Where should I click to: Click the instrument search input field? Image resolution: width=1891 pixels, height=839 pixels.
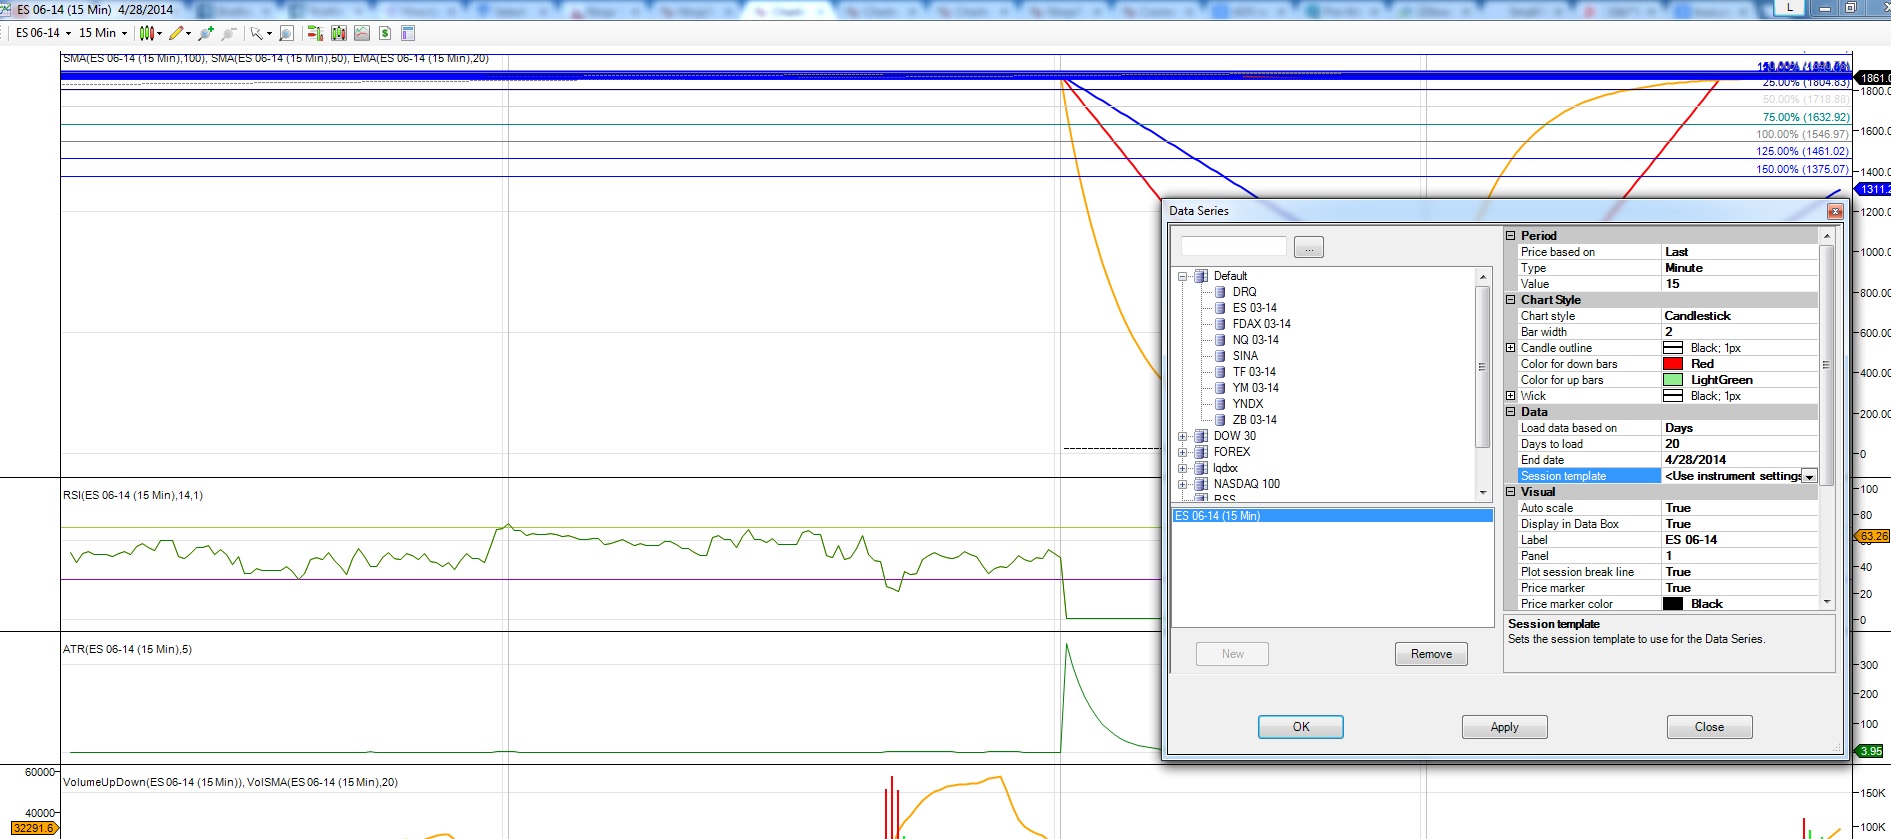(x=1233, y=246)
